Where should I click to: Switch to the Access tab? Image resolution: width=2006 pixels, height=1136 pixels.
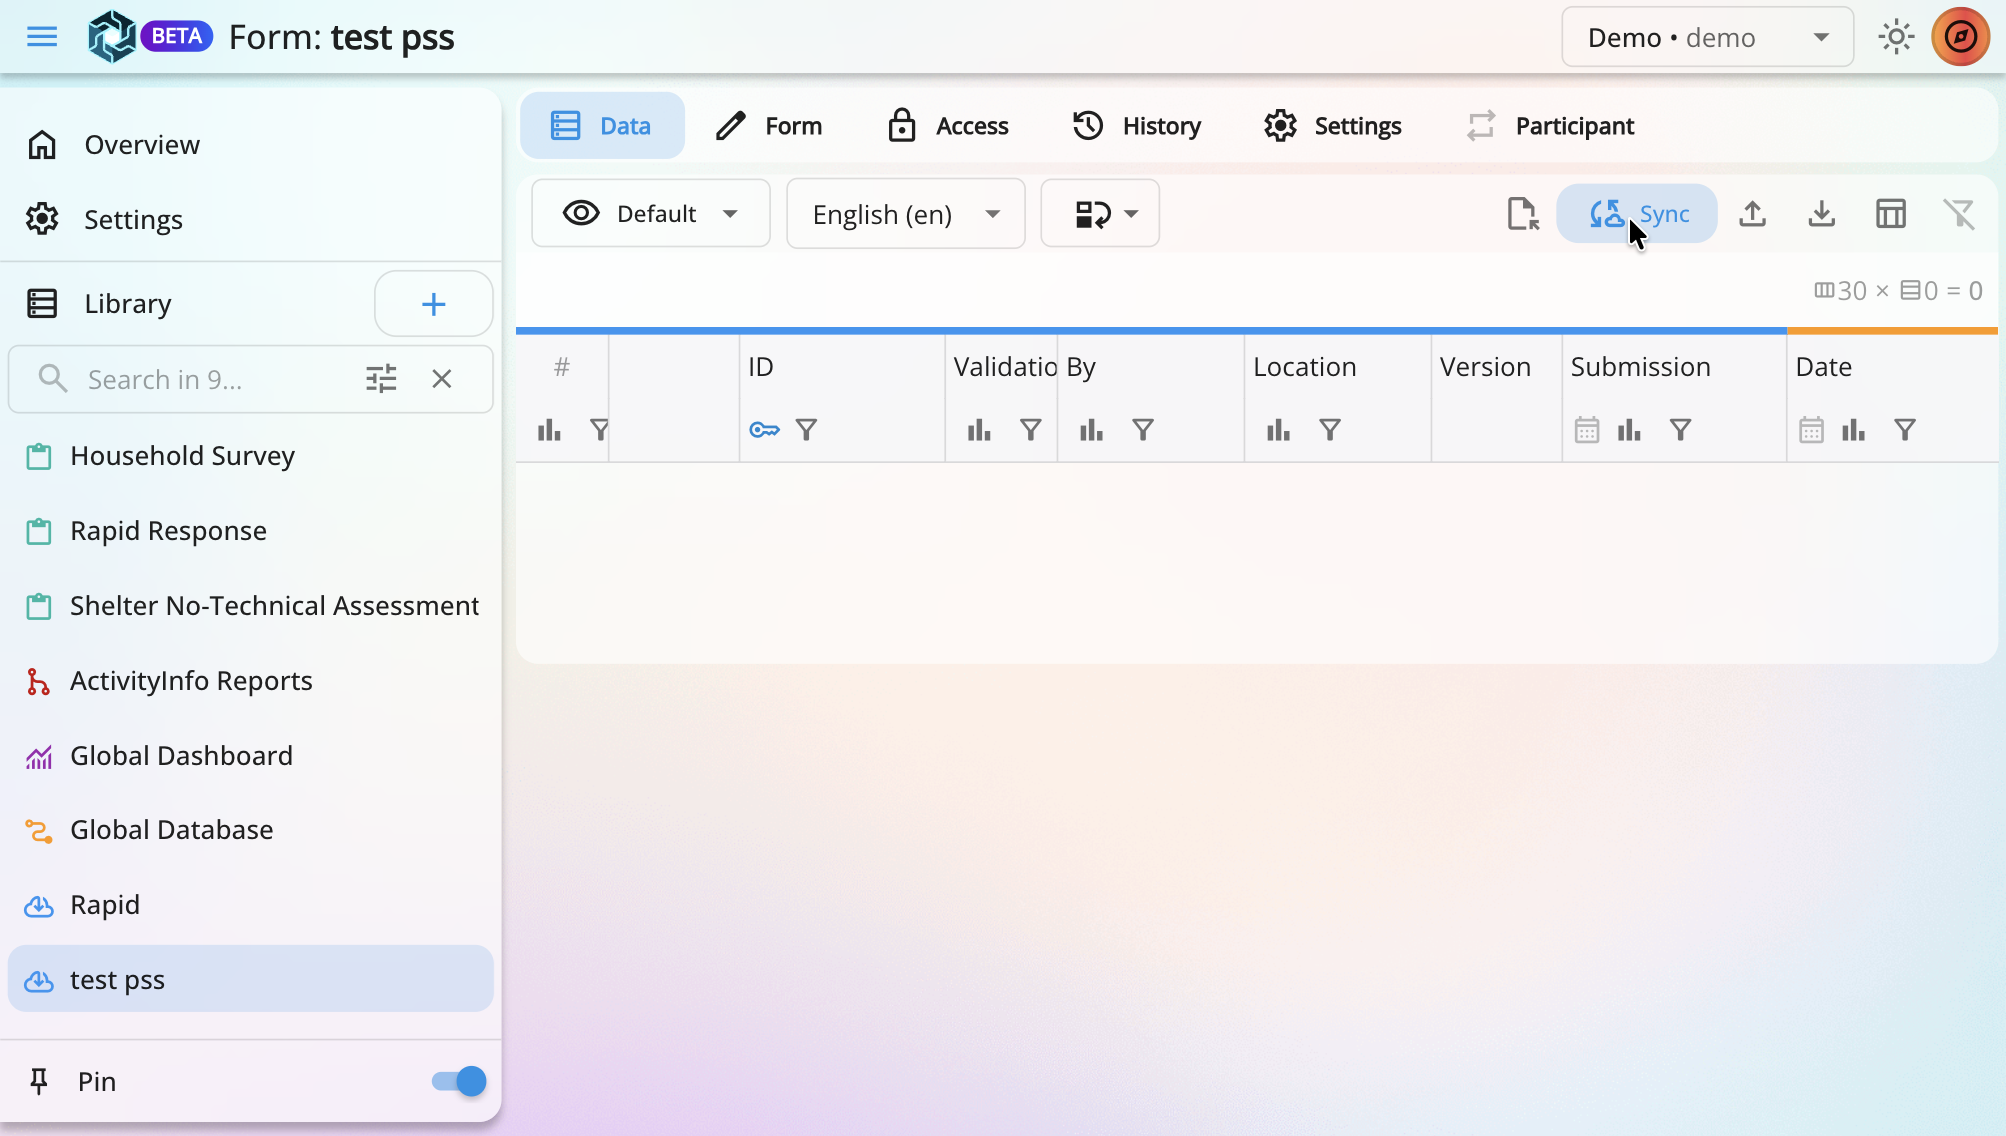(948, 126)
